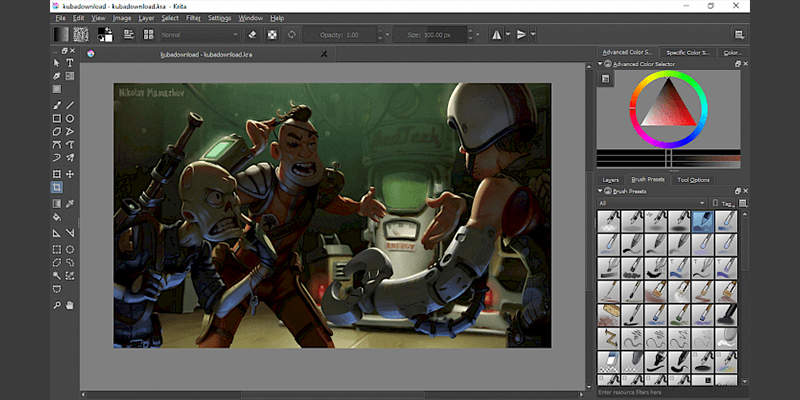Screen dimensions: 800x400
Task: Select the Color Picker eyedropper tool
Action: pyautogui.click(x=70, y=204)
